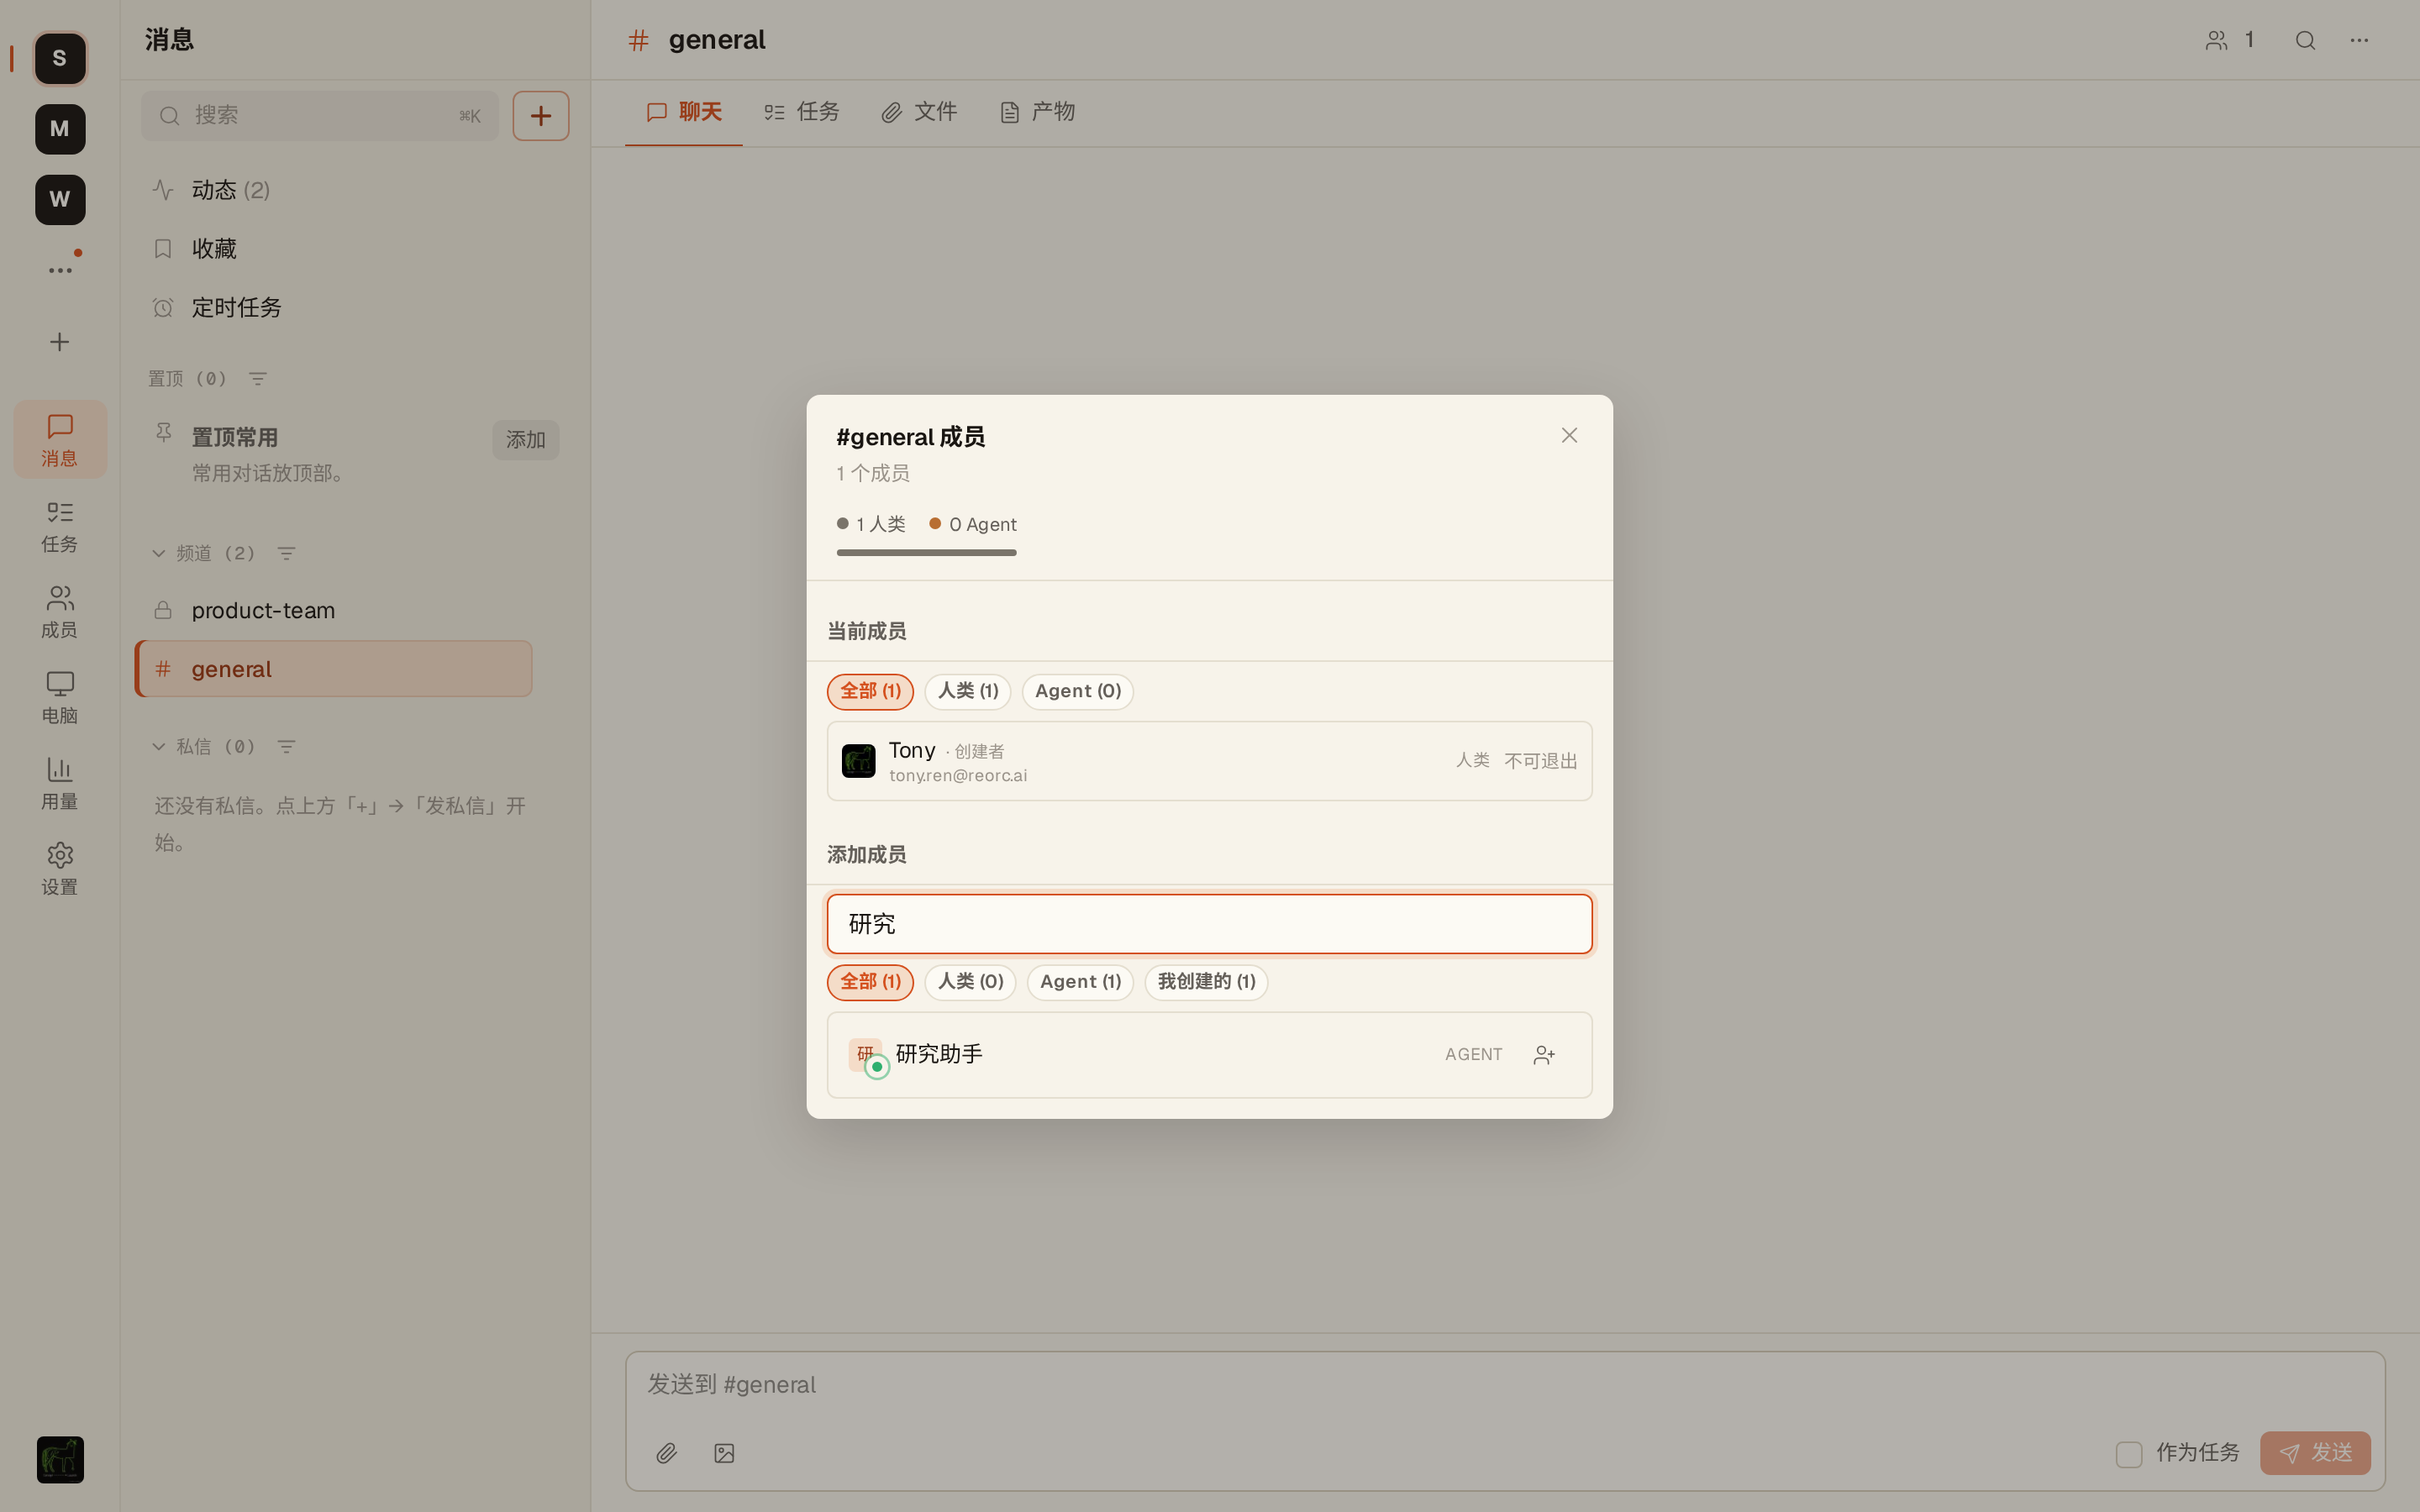Open the 用量 statistics icon

point(60,783)
